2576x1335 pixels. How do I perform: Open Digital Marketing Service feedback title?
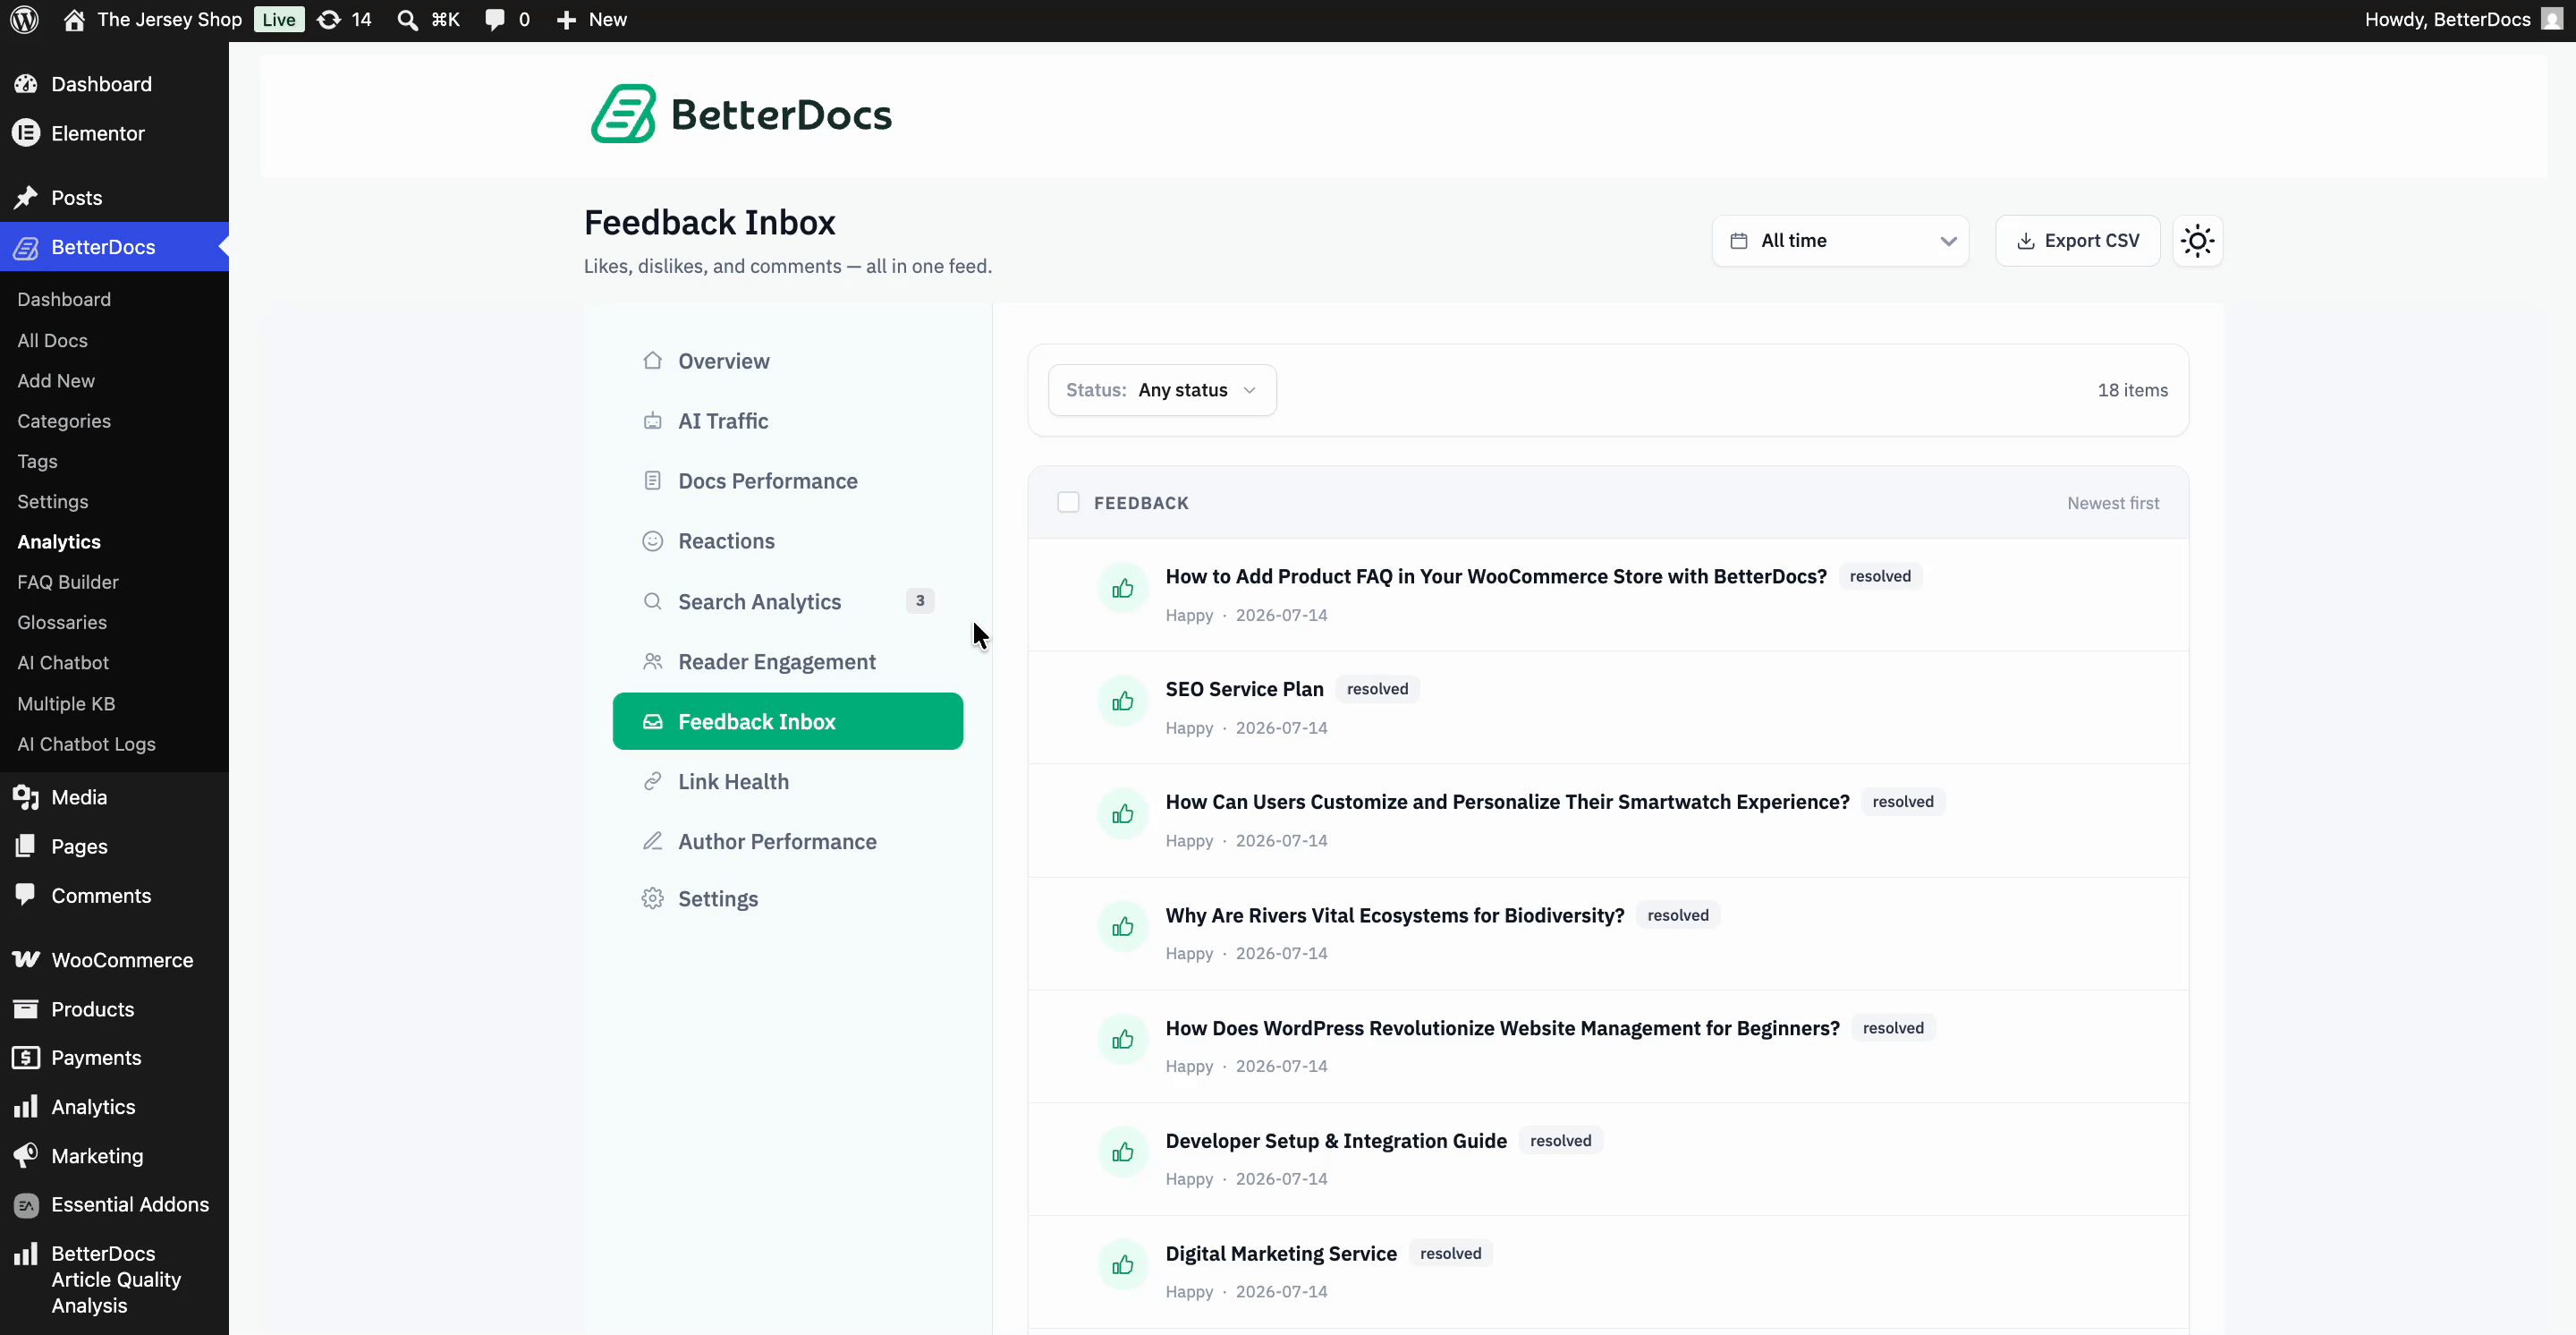click(x=1281, y=1253)
